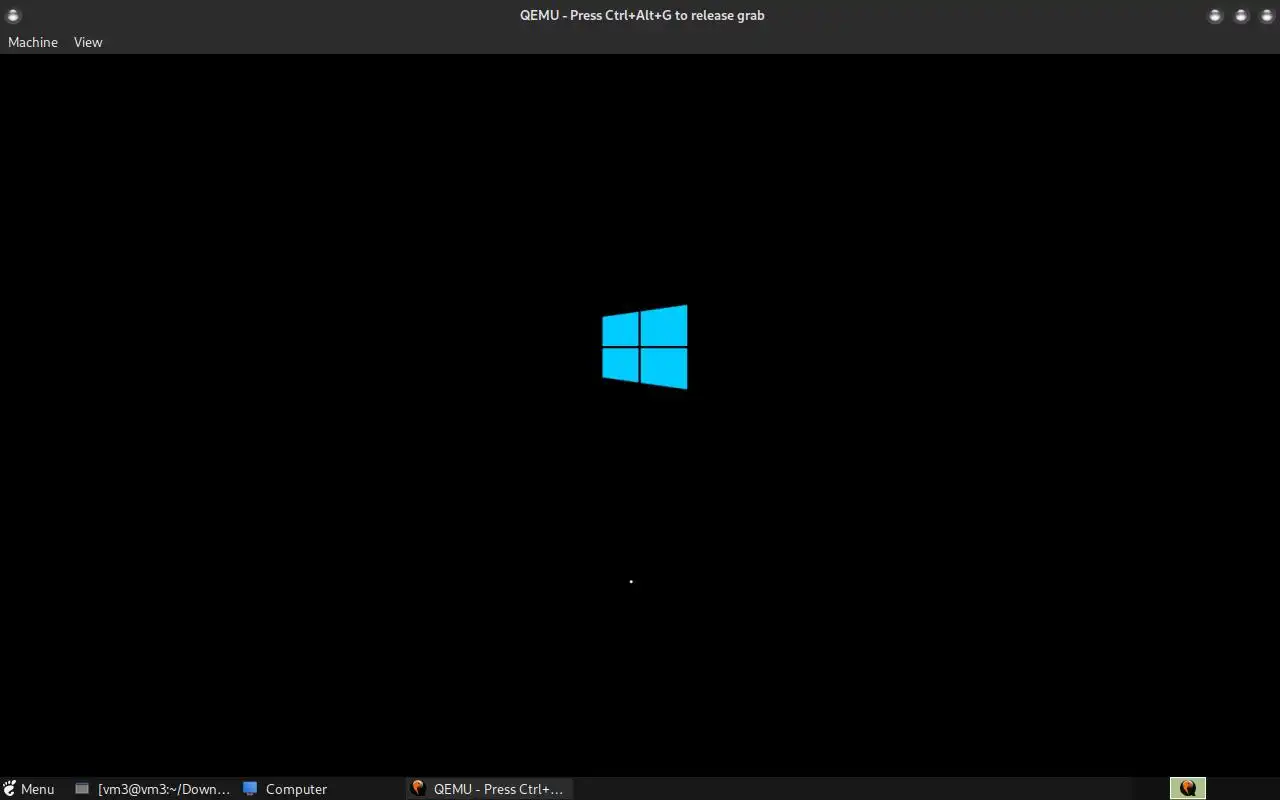
Task: Click the Computer monitor icon in taskbar
Action: point(250,789)
